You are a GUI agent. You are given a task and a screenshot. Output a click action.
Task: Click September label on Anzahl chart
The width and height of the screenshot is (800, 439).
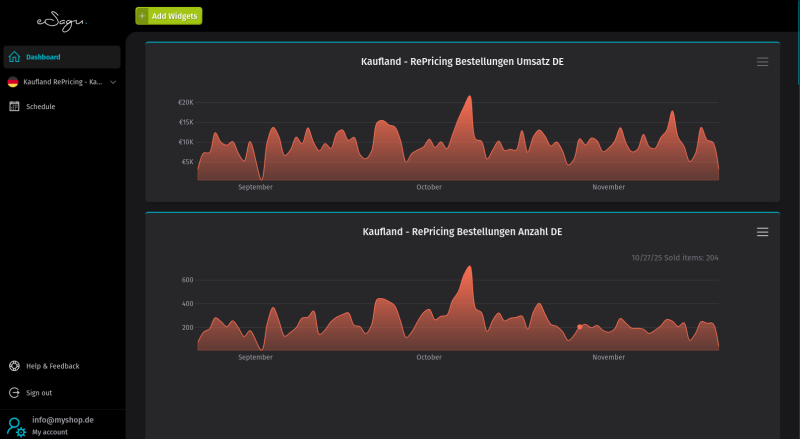[x=255, y=357]
